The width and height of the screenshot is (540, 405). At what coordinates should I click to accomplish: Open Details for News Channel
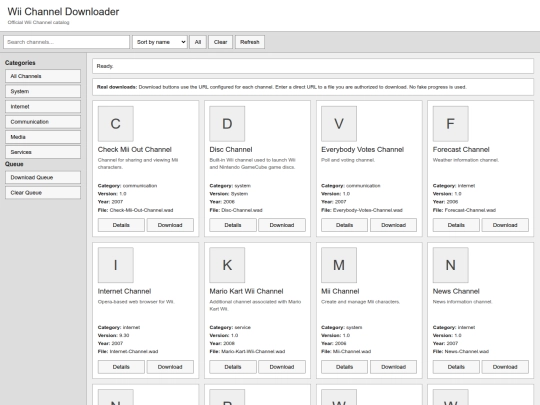click(456, 367)
